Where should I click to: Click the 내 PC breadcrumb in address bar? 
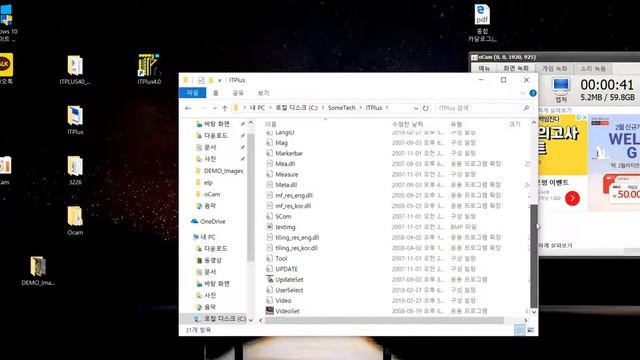tap(258, 108)
